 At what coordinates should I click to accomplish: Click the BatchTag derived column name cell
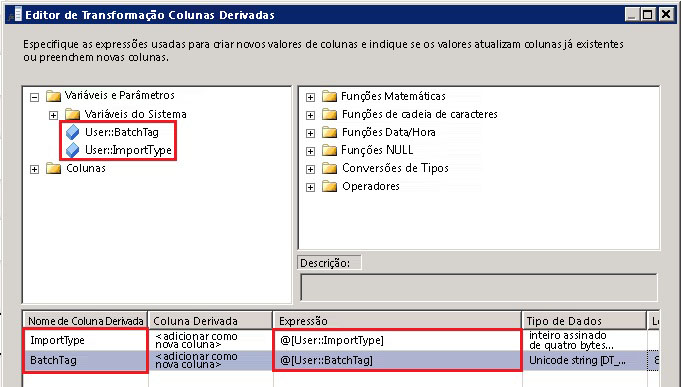[85, 361]
